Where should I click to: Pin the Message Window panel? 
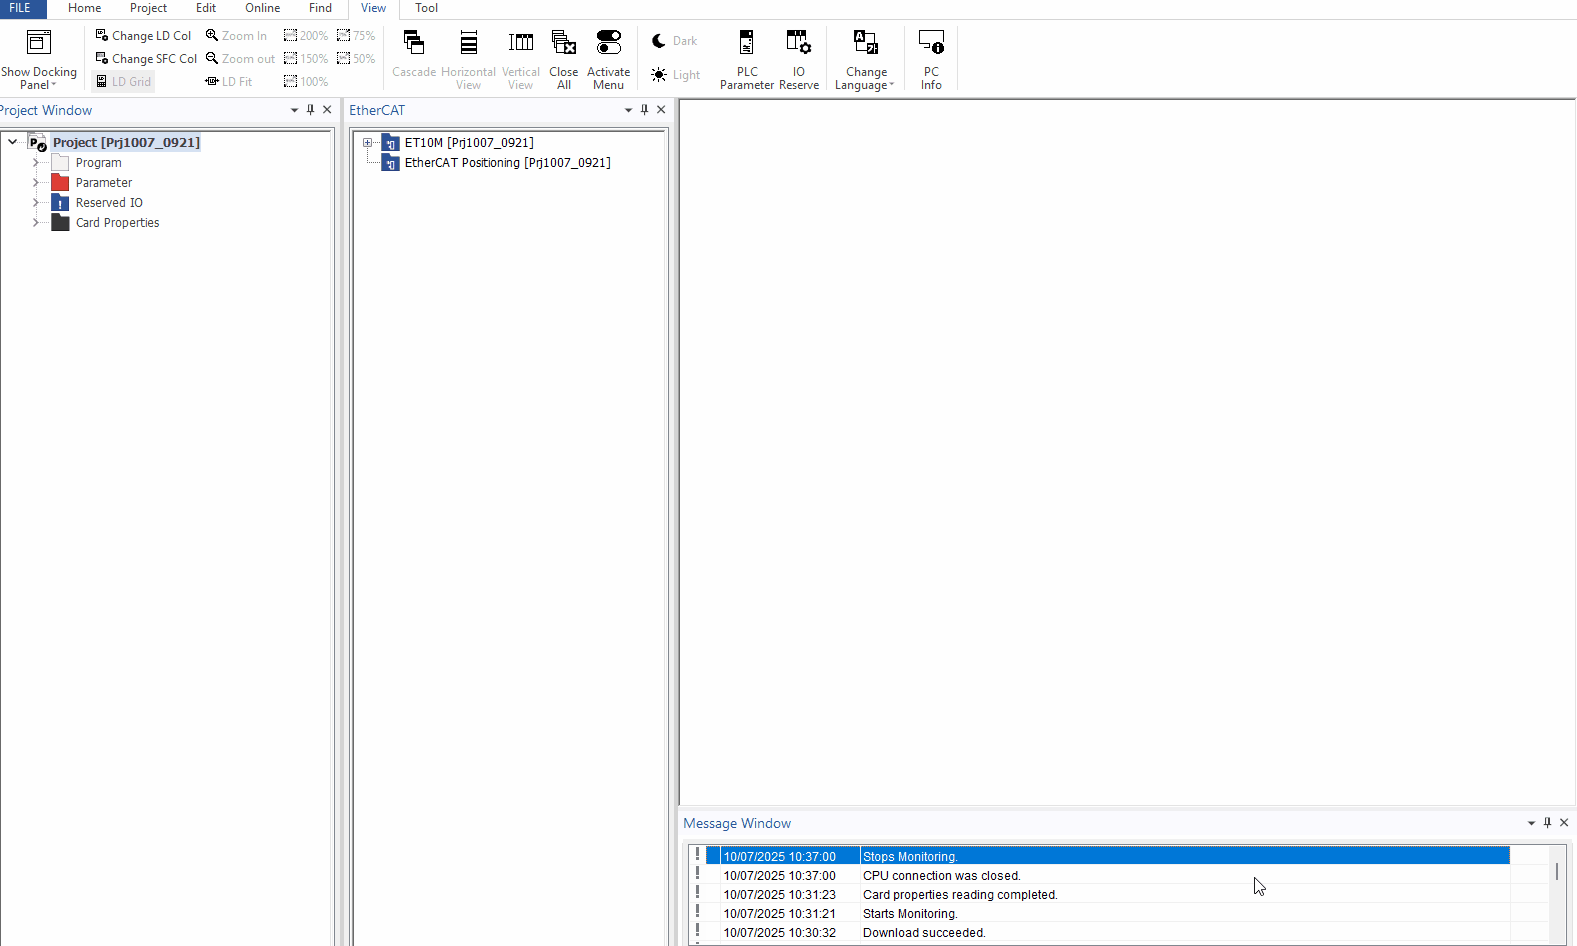click(1547, 823)
